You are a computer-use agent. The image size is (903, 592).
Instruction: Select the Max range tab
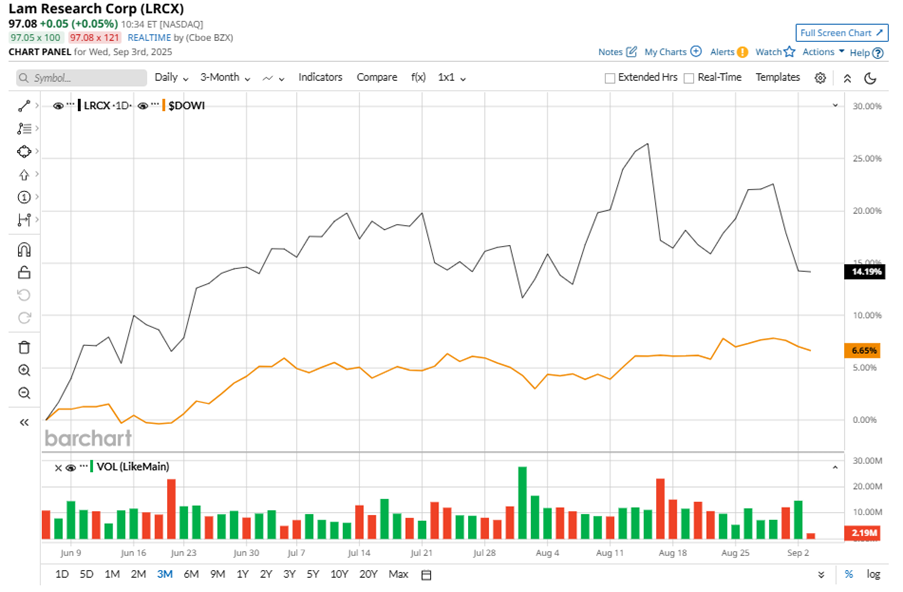point(399,574)
